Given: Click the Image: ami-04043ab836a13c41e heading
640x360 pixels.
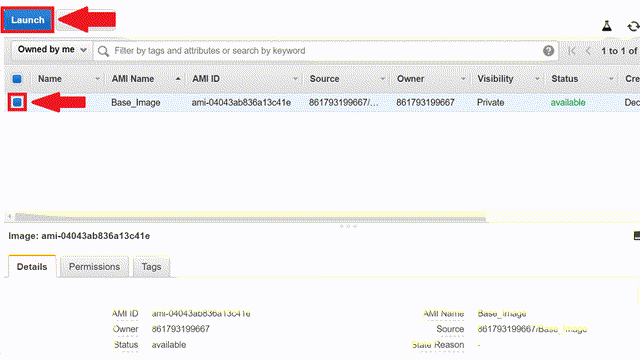Looking at the screenshot, I should pyautogui.click(x=79, y=236).
